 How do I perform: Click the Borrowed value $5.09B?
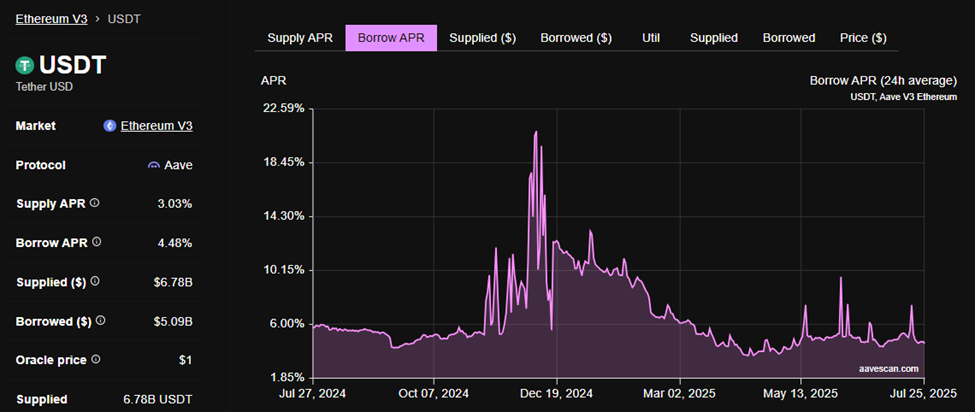[173, 322]
